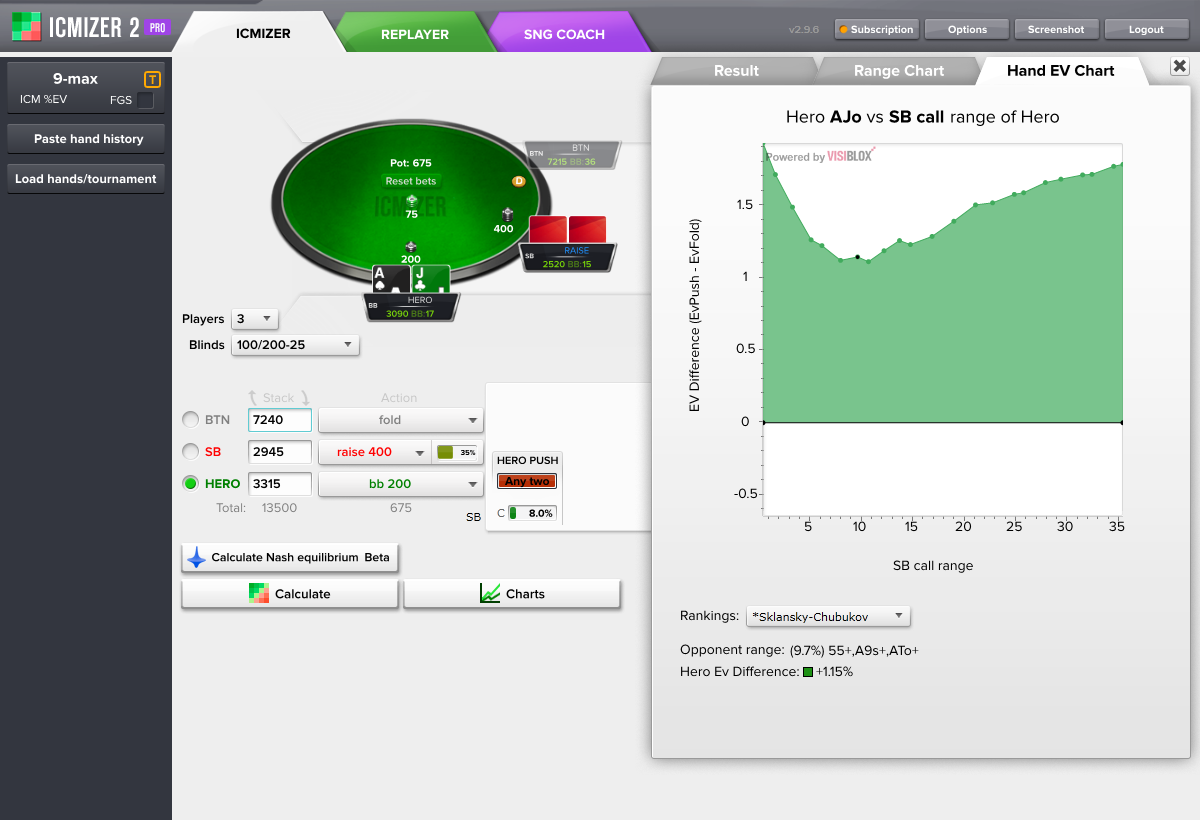
Task: Select the BTN radio button
Action: (x=190, y=420)
